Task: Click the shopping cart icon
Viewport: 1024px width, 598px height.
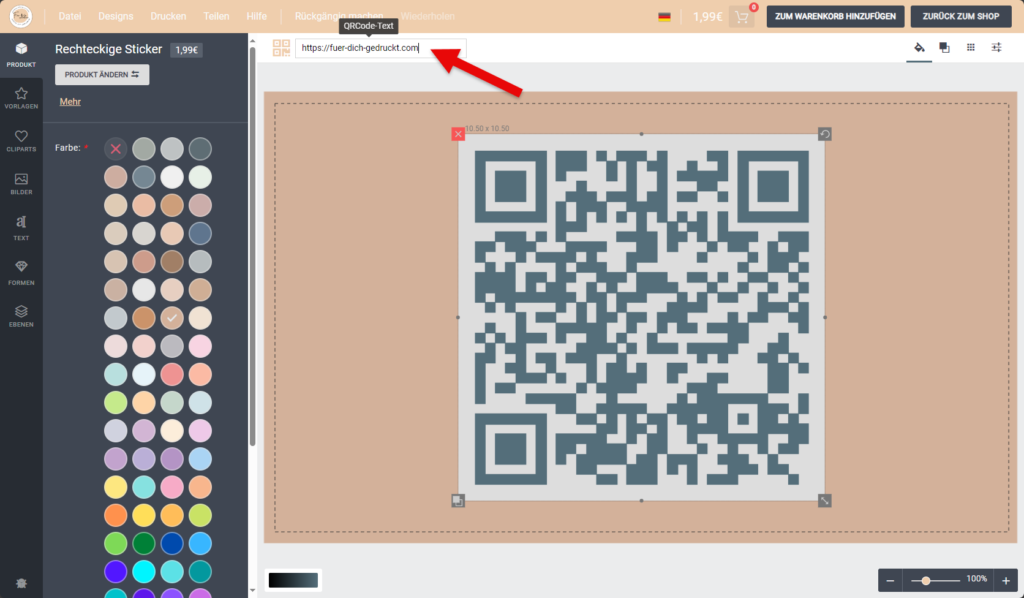Action: click(x=742, y=17)
